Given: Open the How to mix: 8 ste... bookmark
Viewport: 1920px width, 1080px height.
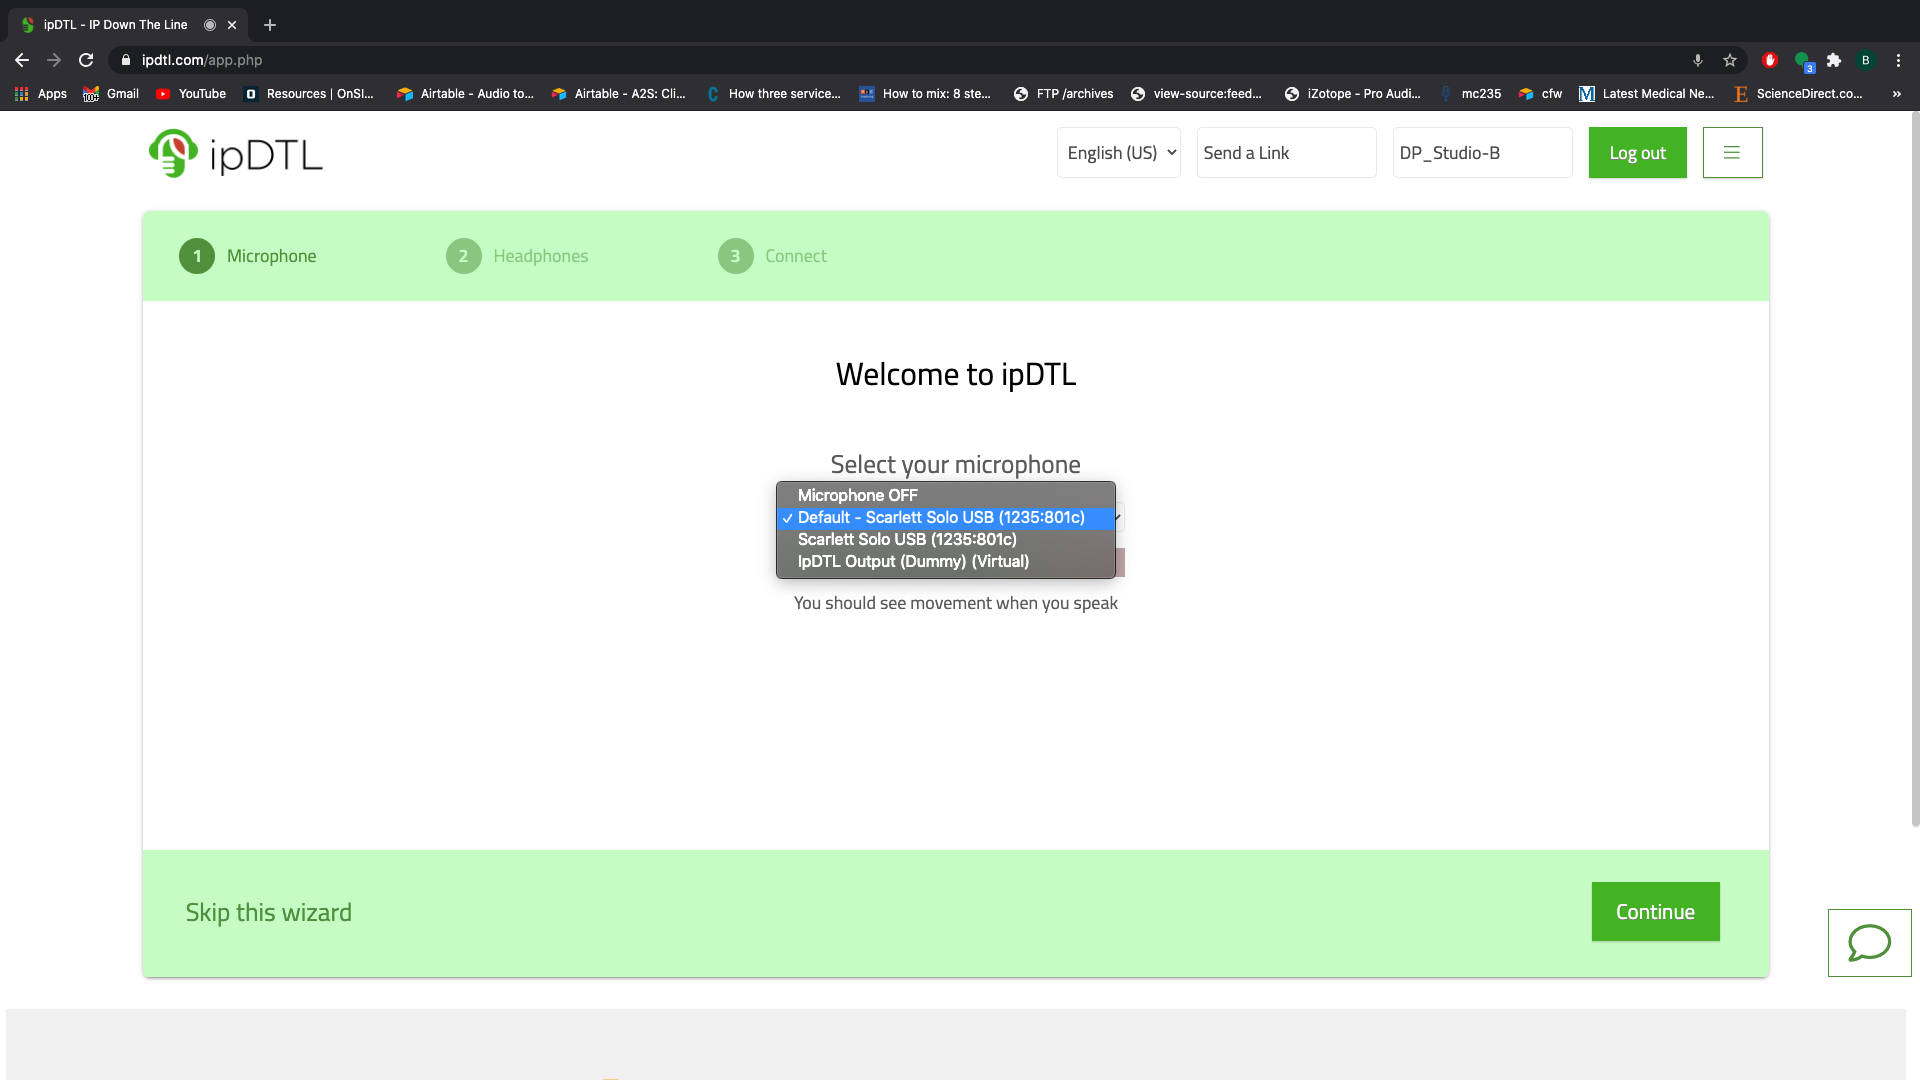Looking at the screenshot, I should (x=925, y=94).
